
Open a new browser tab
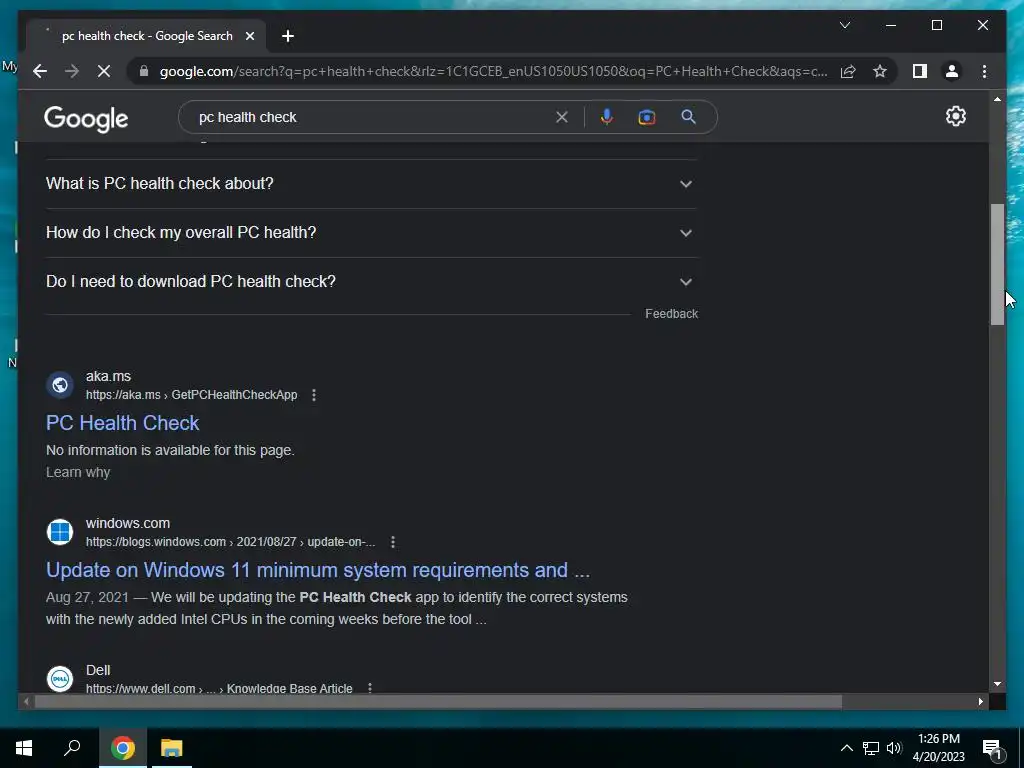pos(288,36)
